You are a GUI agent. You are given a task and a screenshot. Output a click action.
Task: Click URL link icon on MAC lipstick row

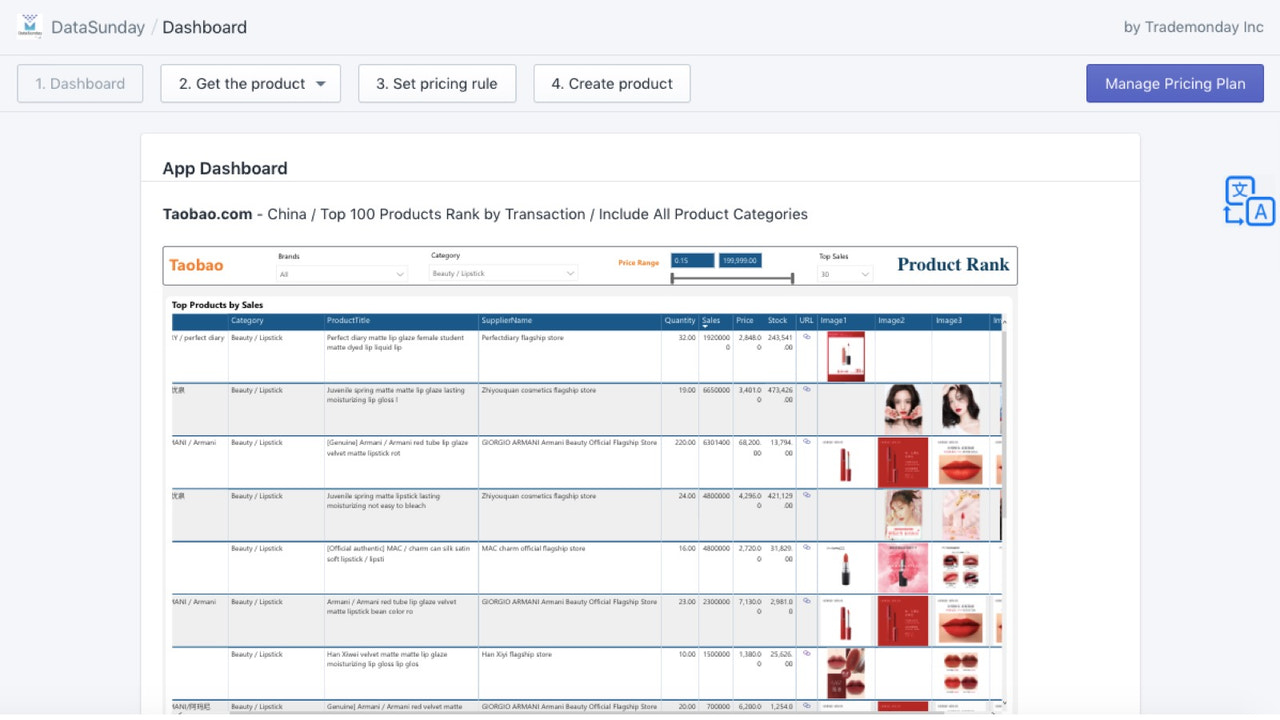click(x=807, y=549)
